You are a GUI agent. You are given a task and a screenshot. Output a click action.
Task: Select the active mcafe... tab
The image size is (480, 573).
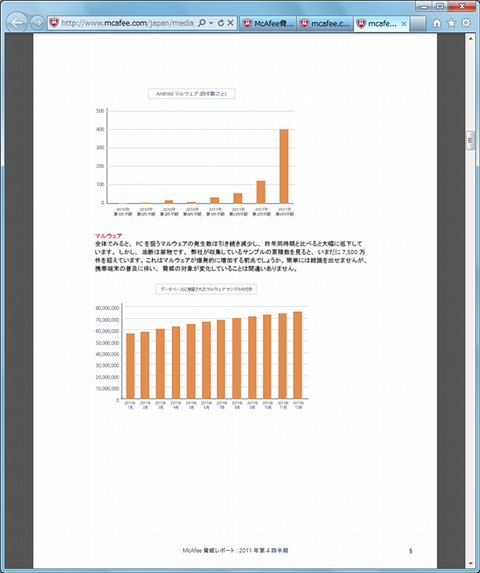pos(381,24)
